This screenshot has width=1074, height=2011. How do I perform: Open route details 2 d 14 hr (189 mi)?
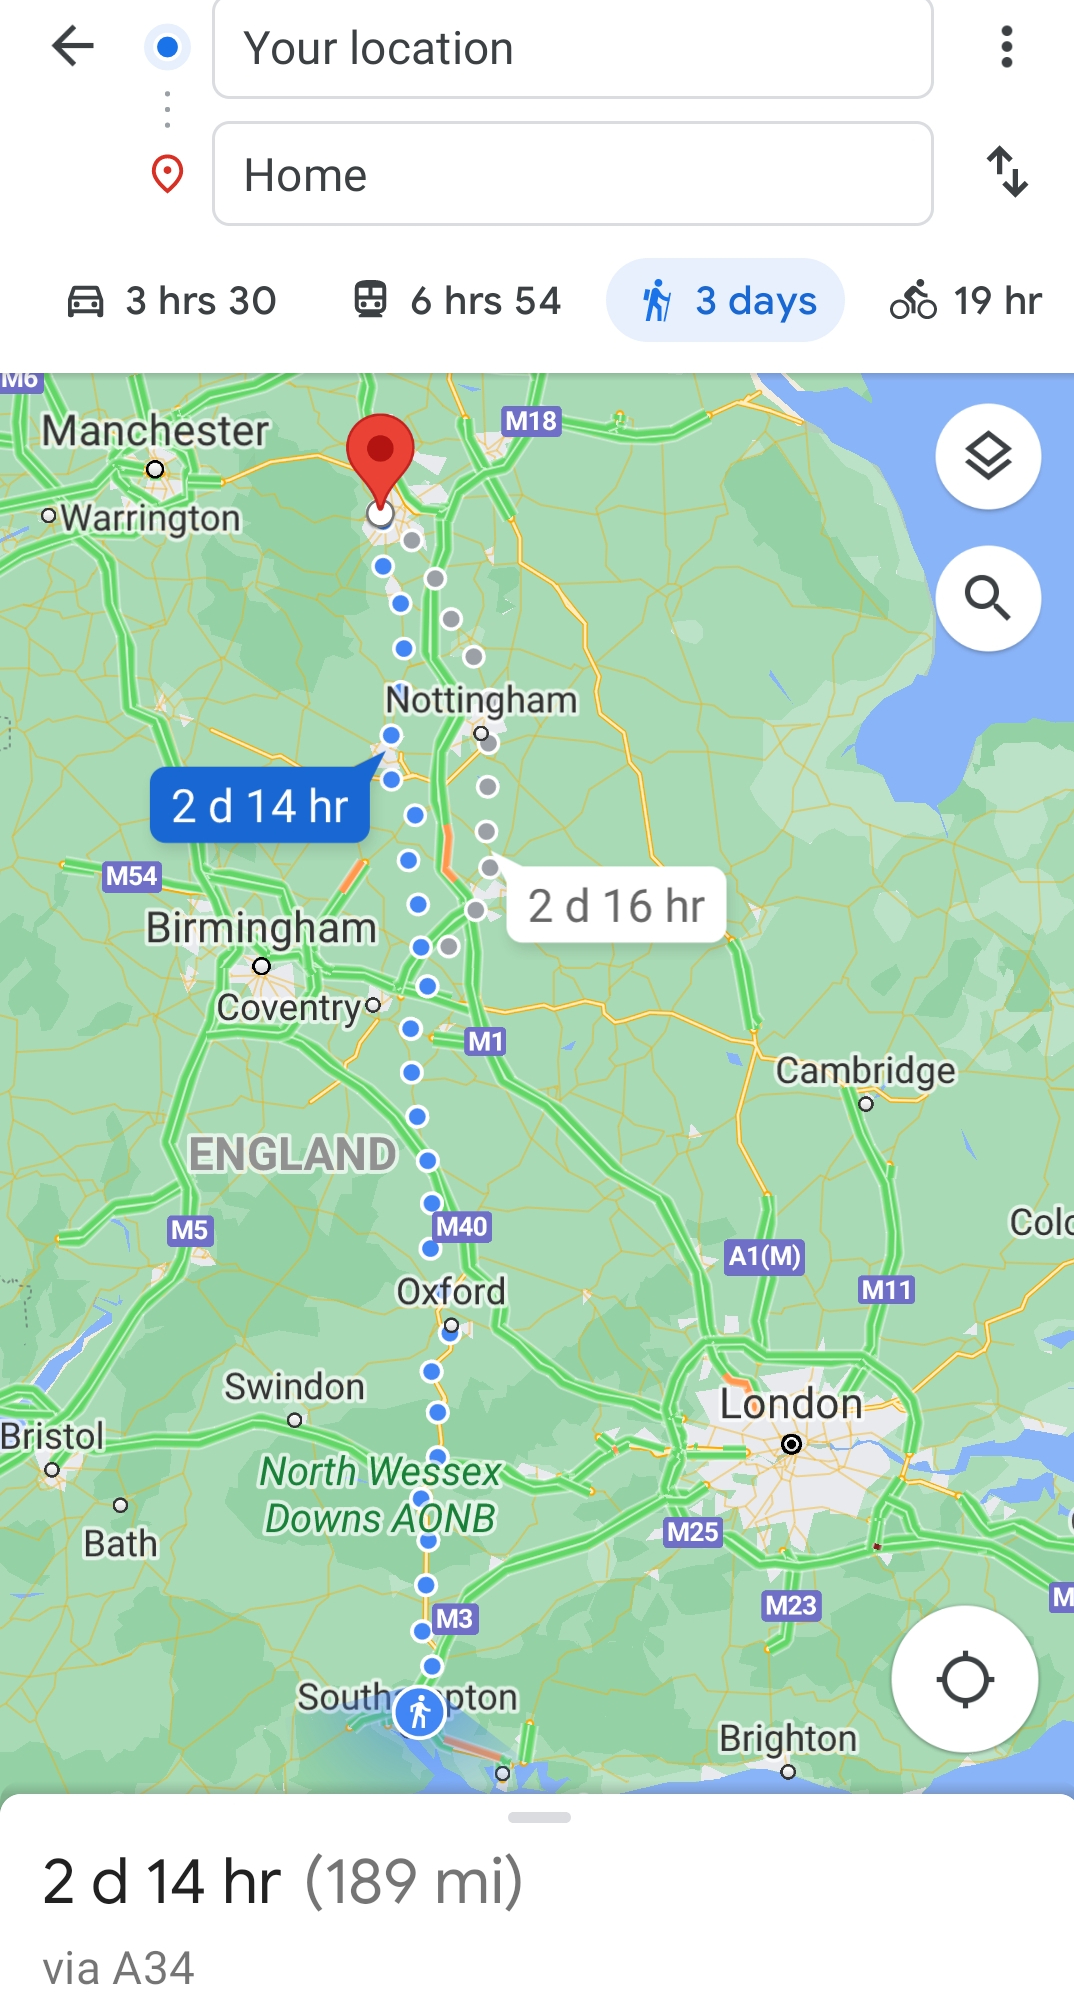(283, 1881)
